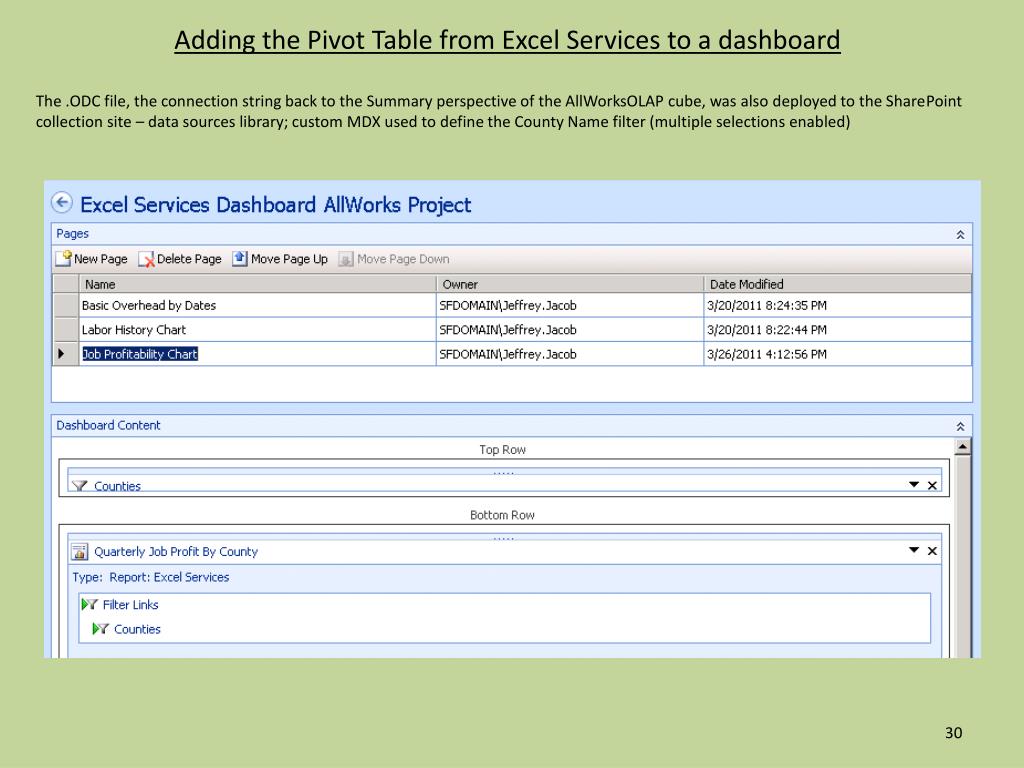Open the Quarterly Job Profit By County dropdown arrow

914,551
